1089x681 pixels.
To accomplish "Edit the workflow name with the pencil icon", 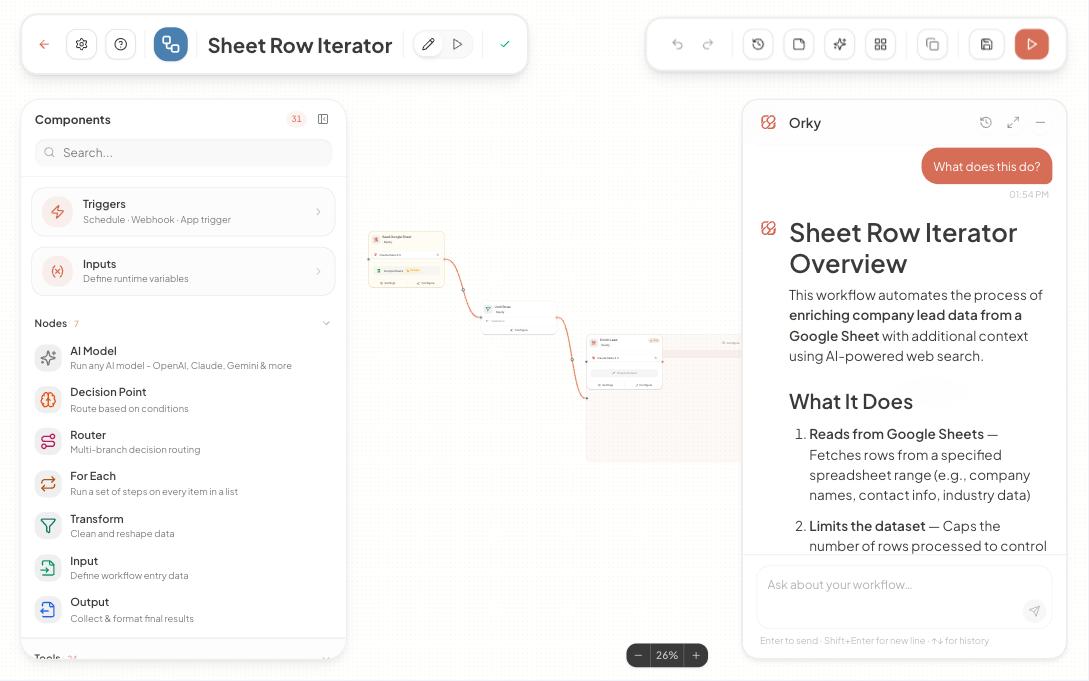I will coord(428,44).
